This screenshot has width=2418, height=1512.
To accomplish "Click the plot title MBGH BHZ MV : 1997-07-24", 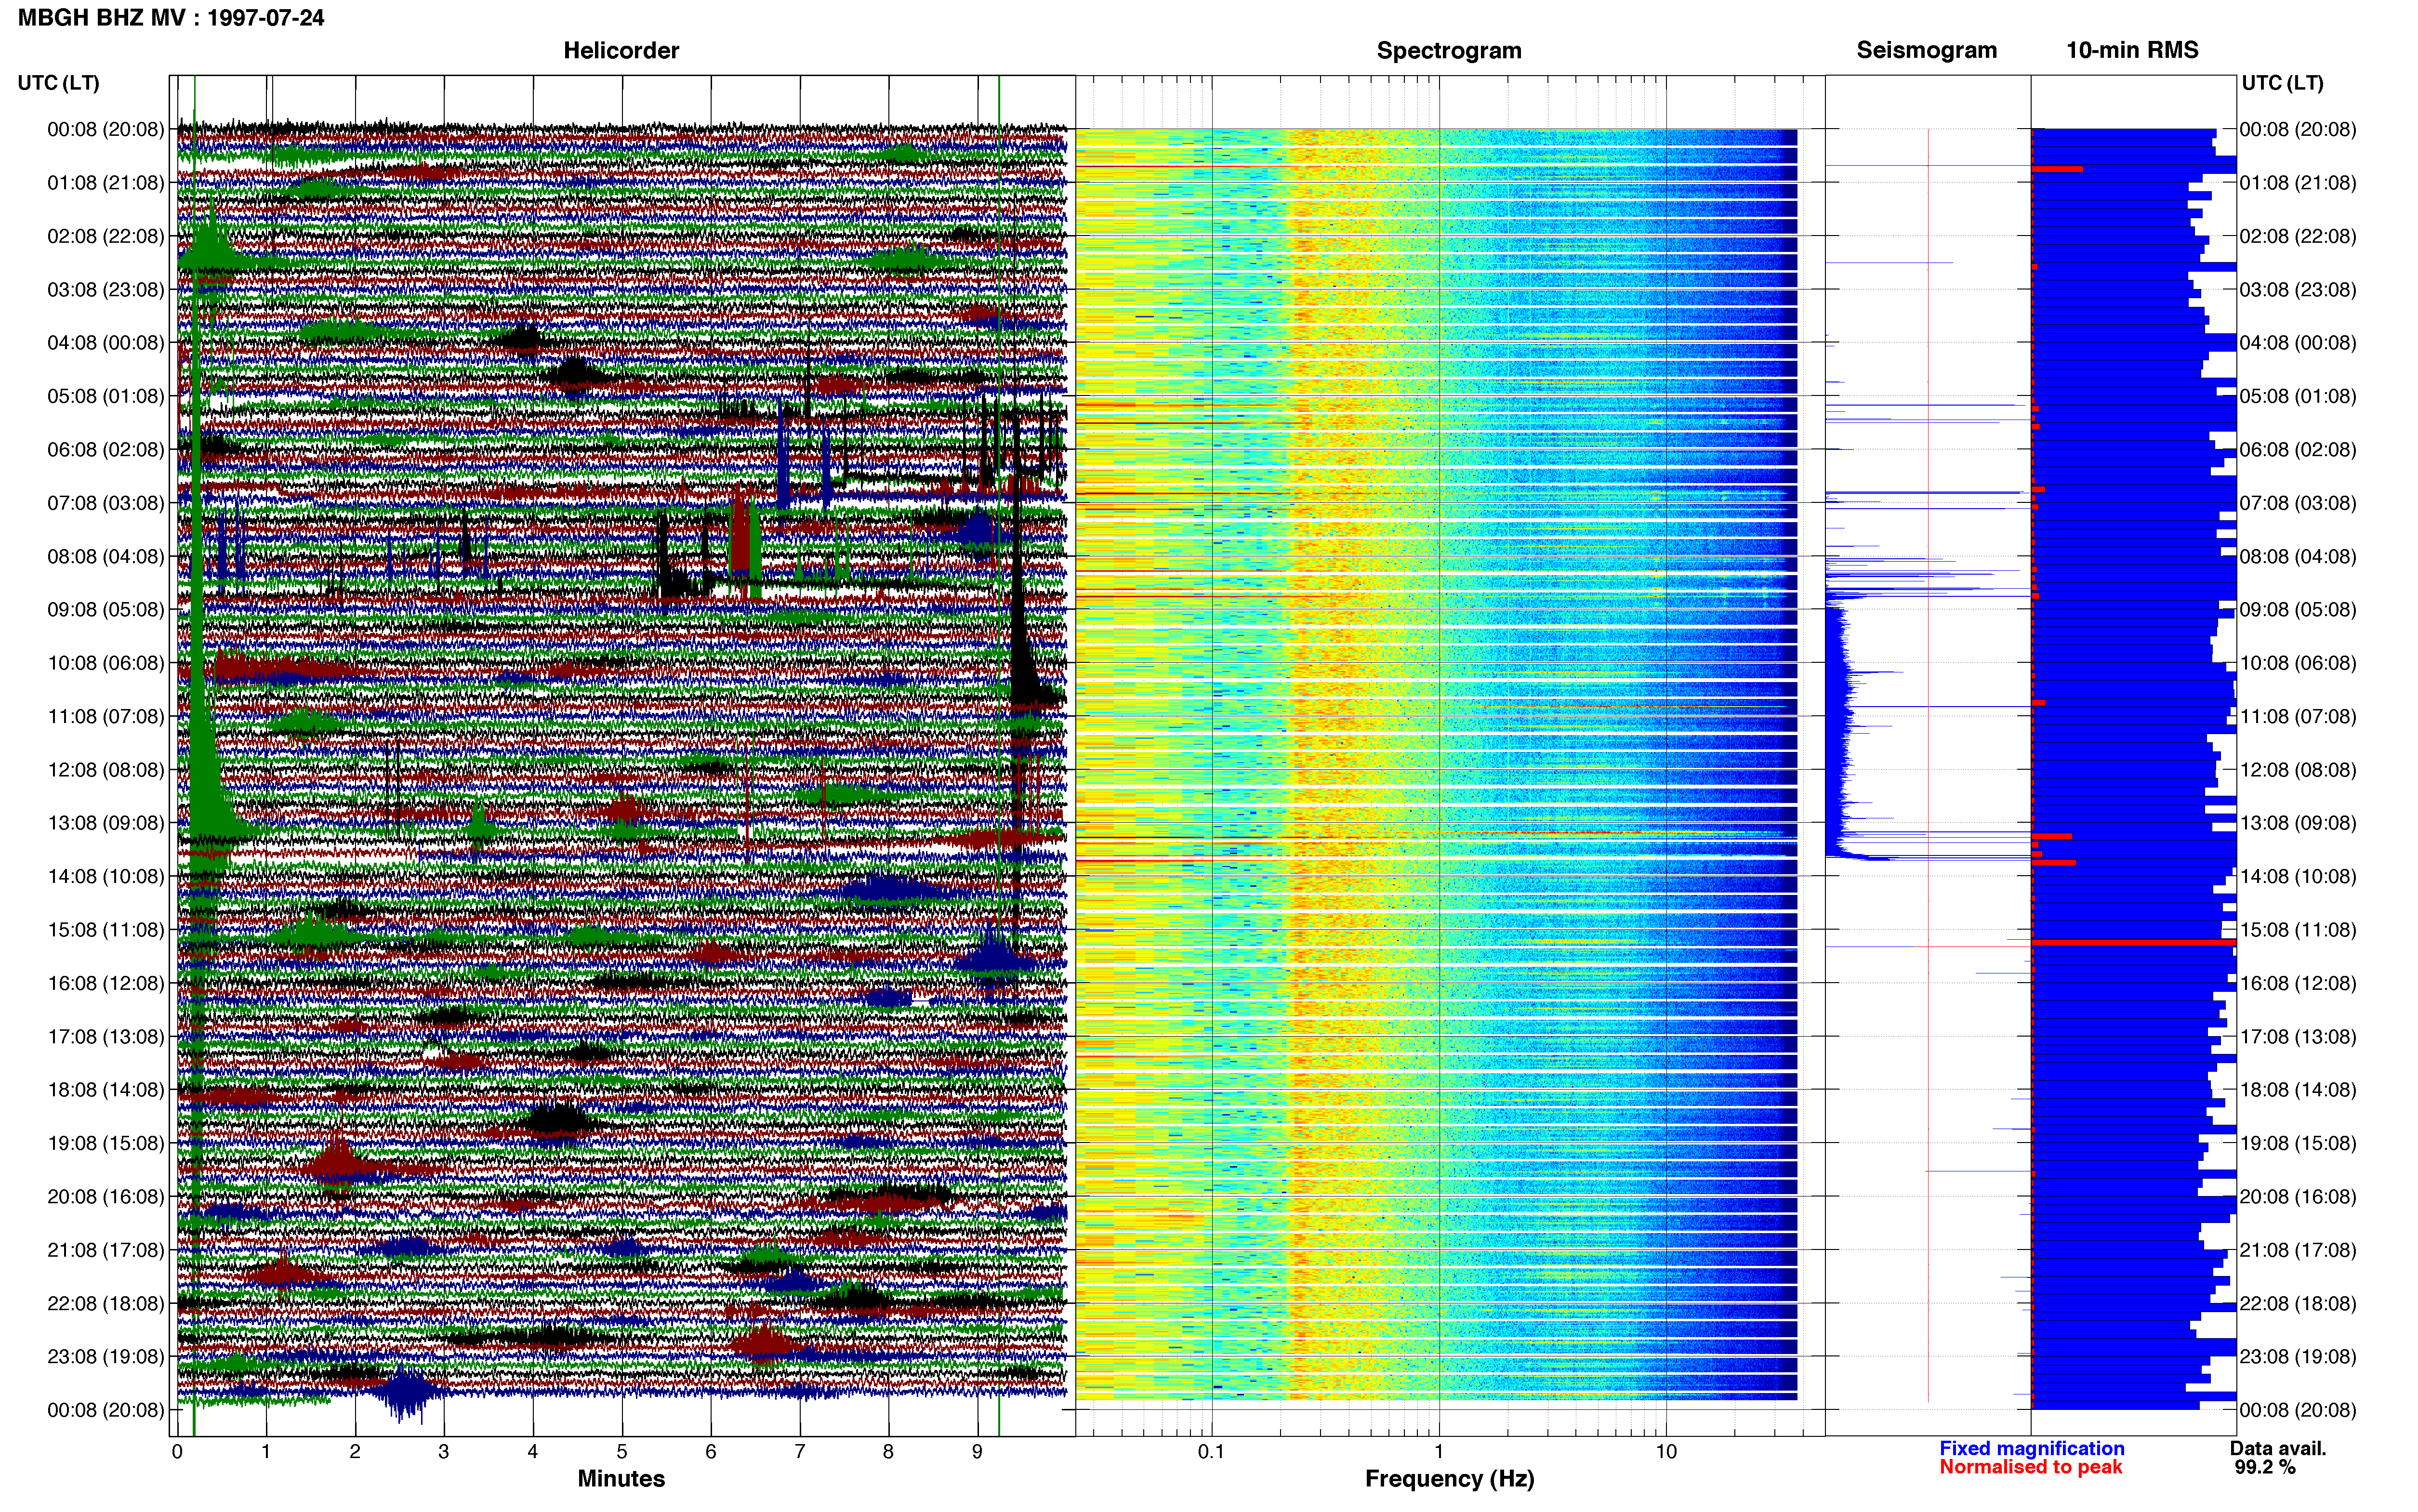I will coord(171,18).
